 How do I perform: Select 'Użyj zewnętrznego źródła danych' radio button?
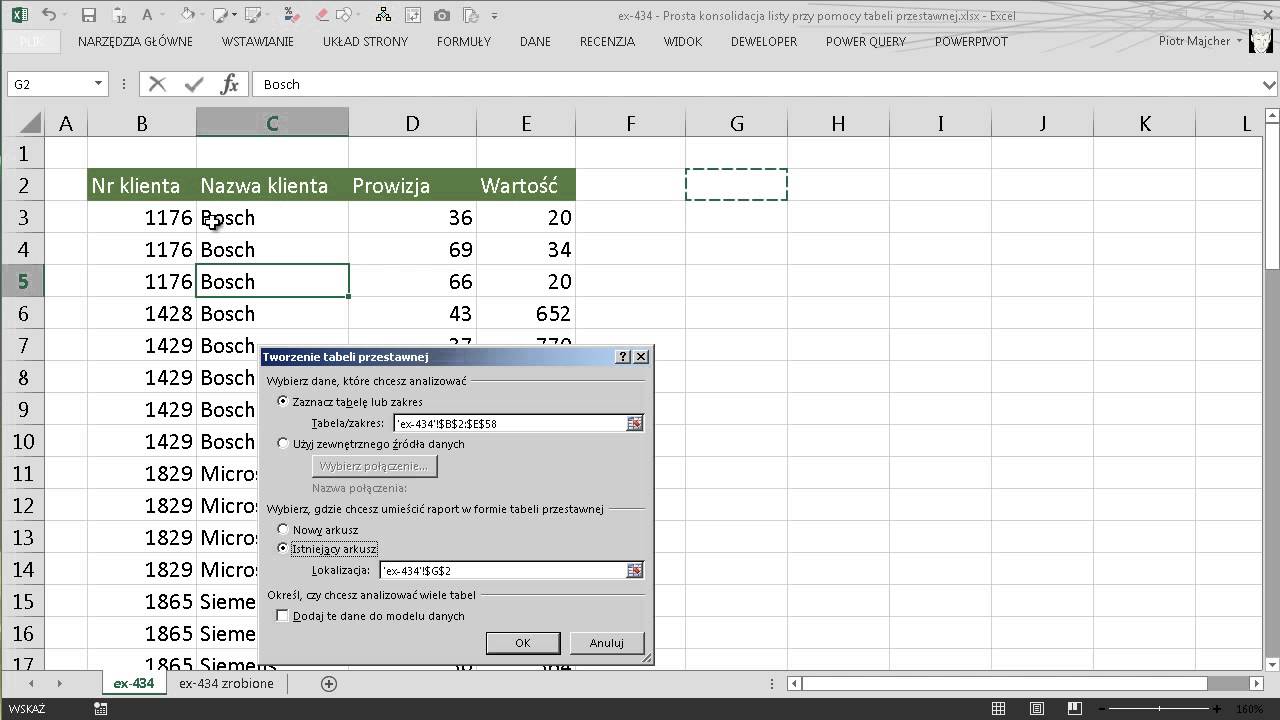[x=283, y=444]
